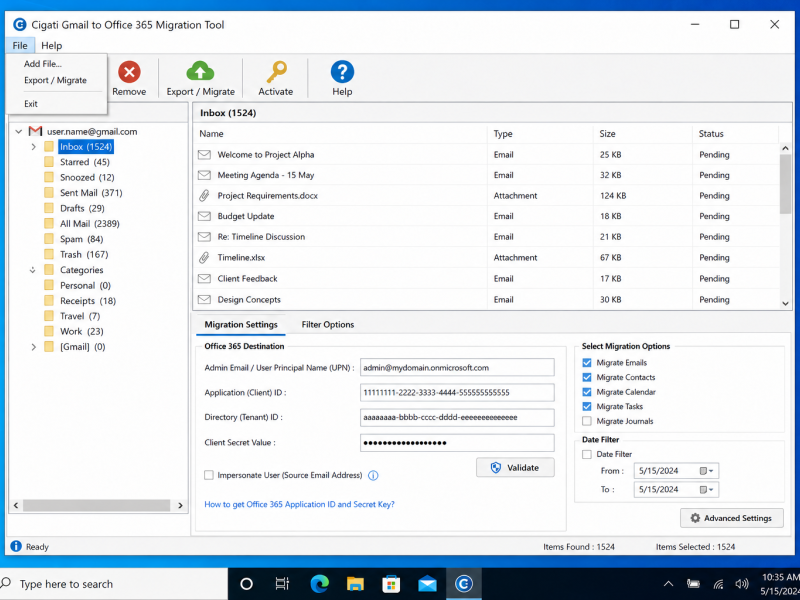Screen dimensions: 800x600
Task: Click the info icon beside Ready status
Action: point(16,546)
